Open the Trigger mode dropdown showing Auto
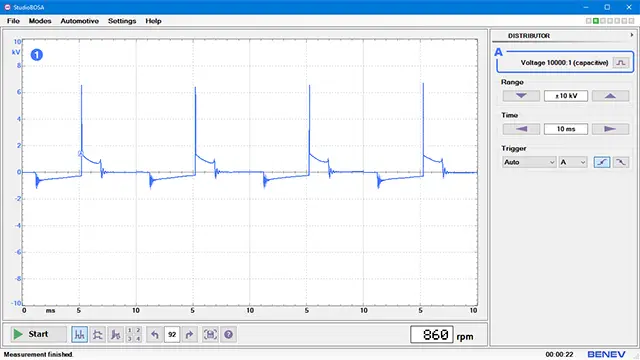This screenshot has height=360, width=640. [529, 162]
